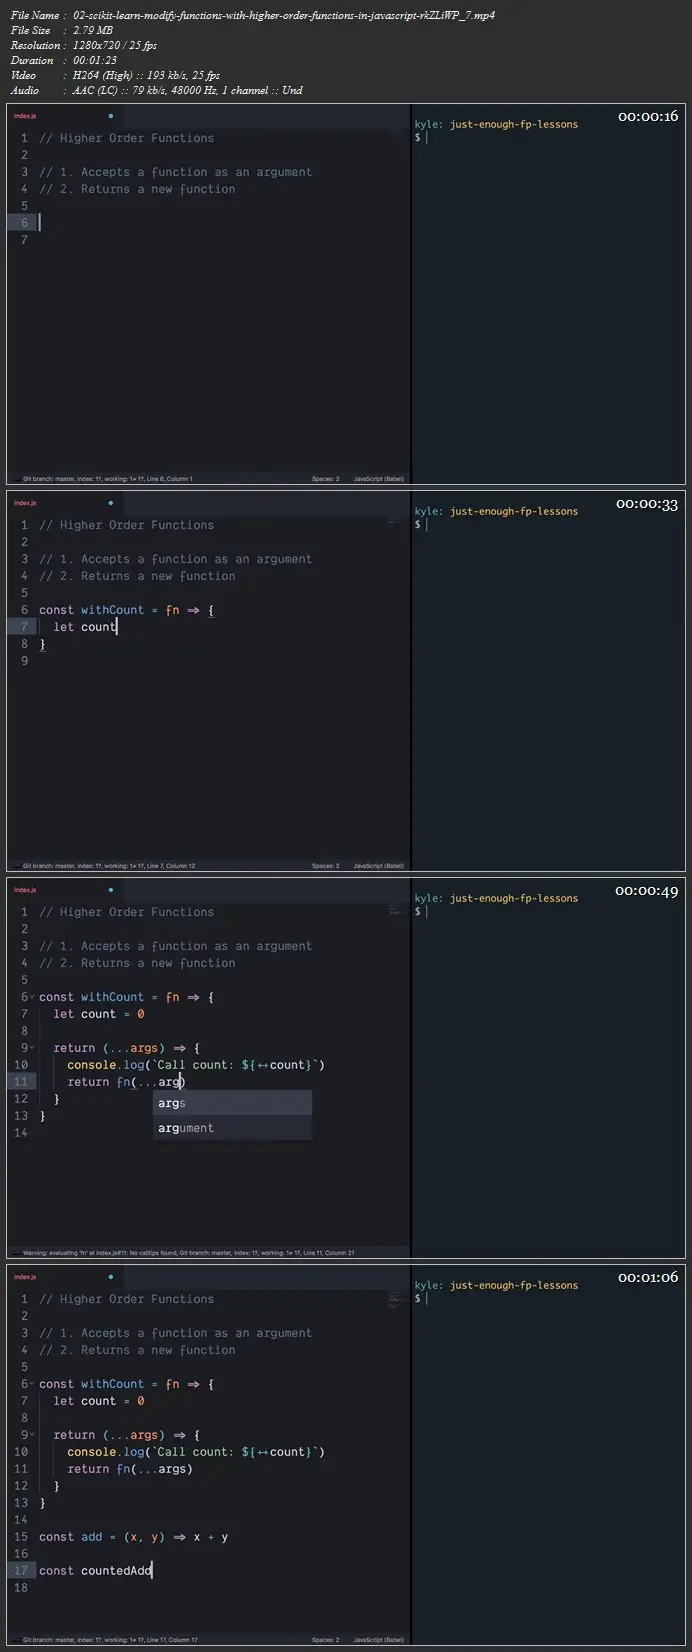Click the '1280x720 / 25 fps' resolution value
692x1652 pixels.
point(115,45)
